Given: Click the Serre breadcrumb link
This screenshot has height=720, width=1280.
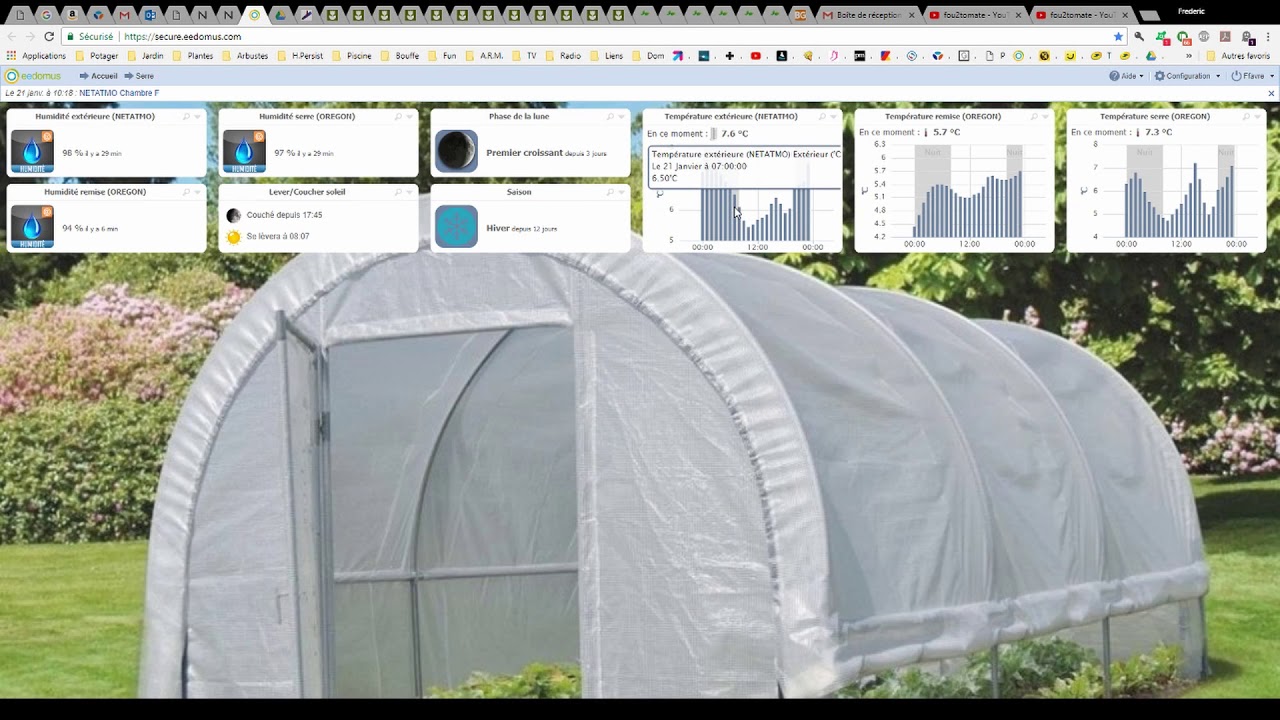Looking at the screenshot, I should tap(144, 76).
